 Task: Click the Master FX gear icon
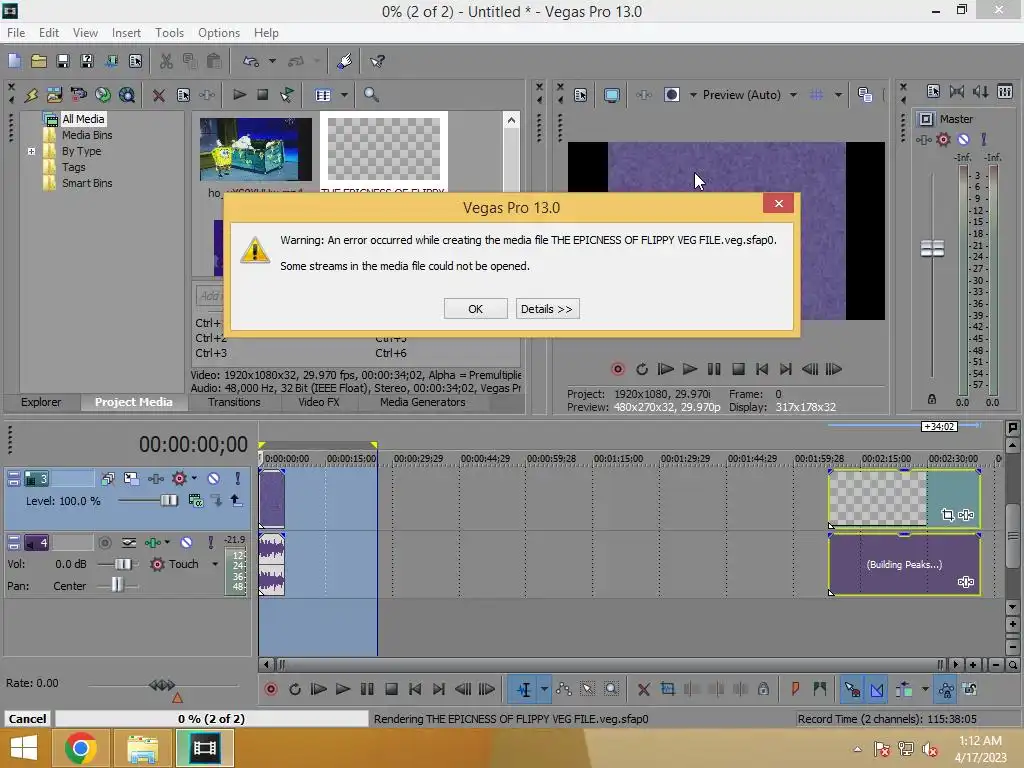tap(943, 139)
